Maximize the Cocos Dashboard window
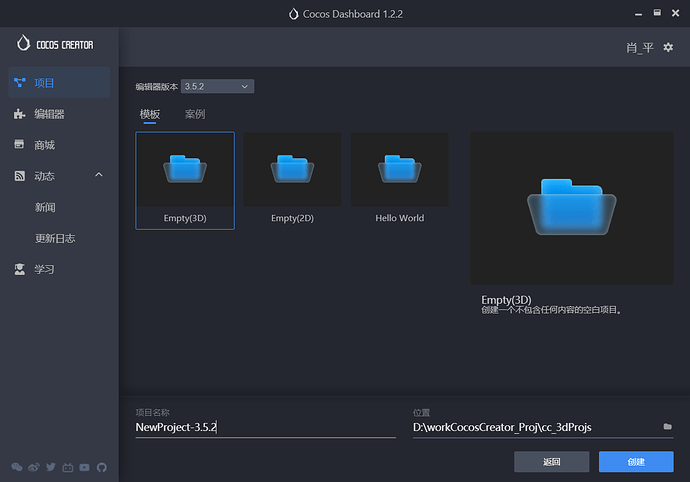690x482 pixels. pos(657,13)
